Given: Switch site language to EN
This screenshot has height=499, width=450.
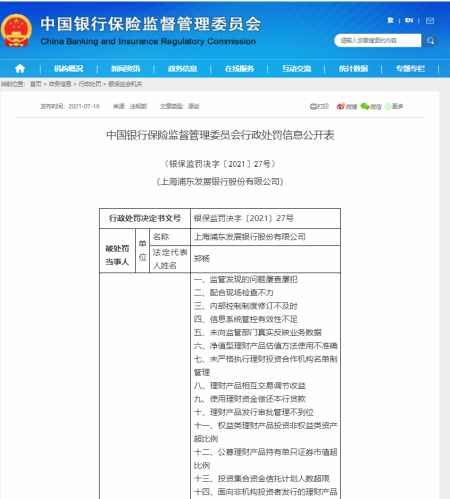Looking at the screenshot, I should 409,21.
